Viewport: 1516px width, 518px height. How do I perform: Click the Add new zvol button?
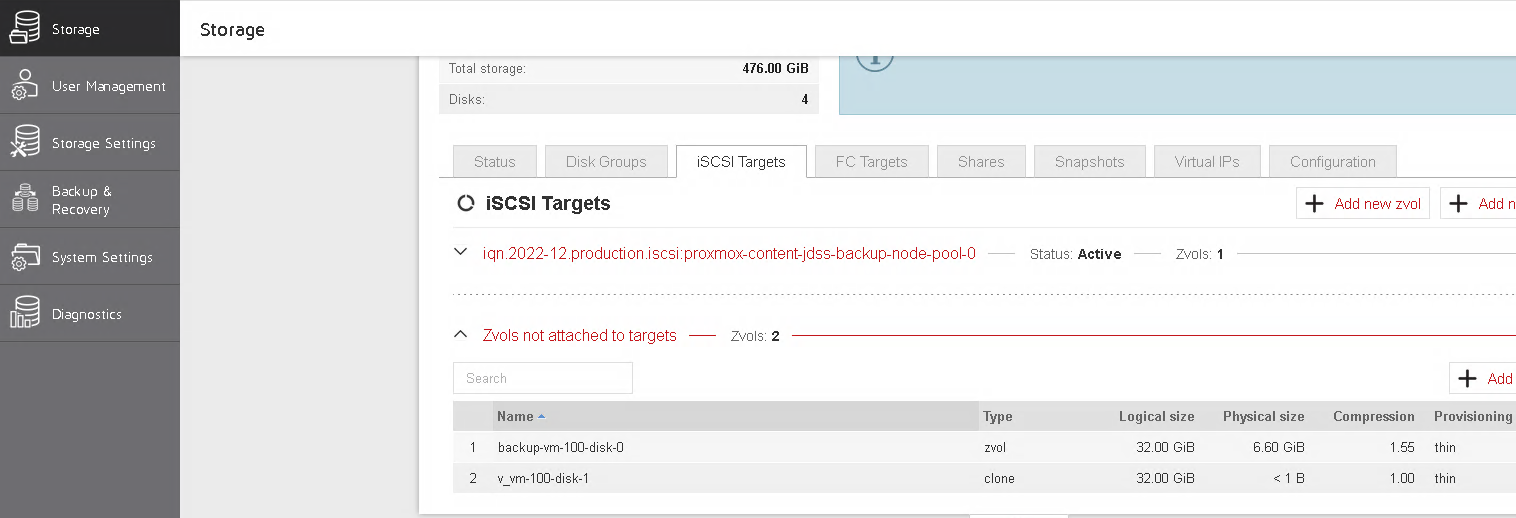(x=1364, y=203)
